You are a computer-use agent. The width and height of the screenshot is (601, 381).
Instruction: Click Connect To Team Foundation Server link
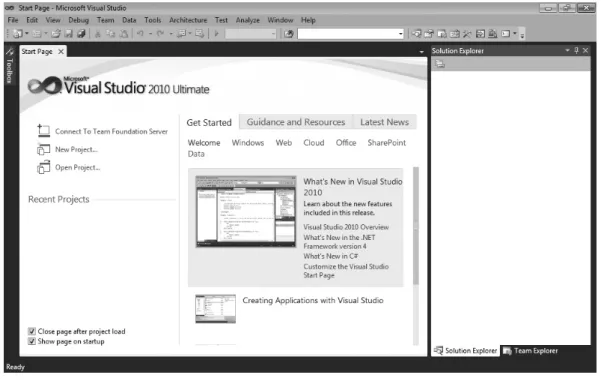pyautogui.click(x=112, y=131)
